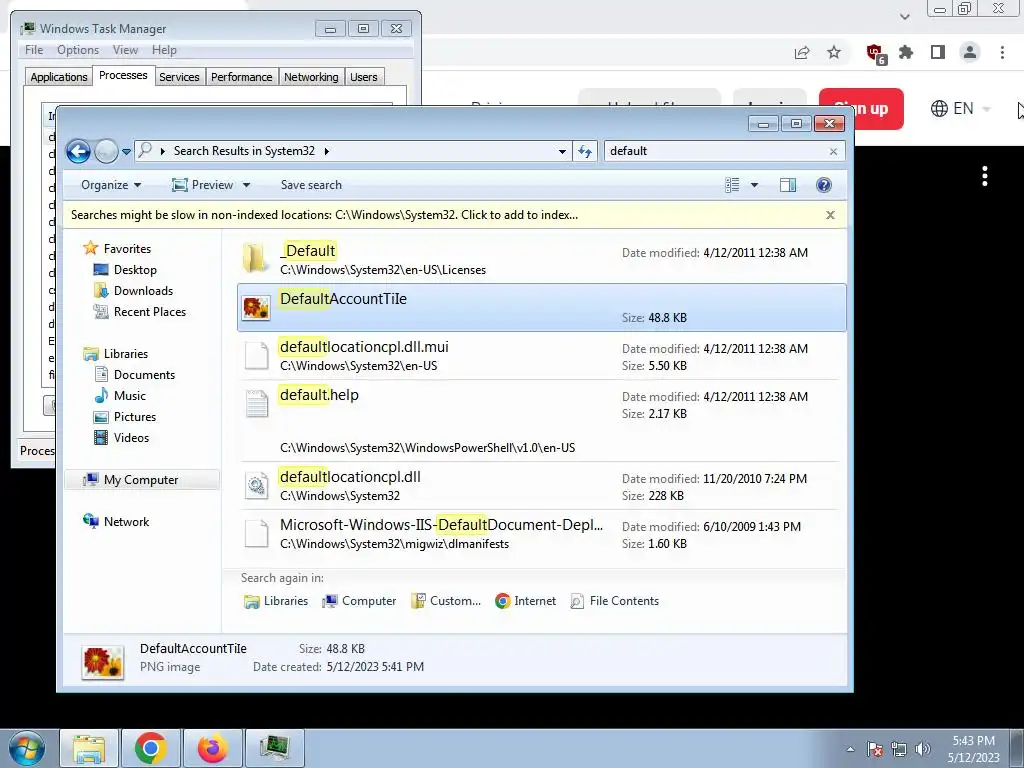Clear the 'default' search text
This screenshot has width=1024, height=768.
click(x=833, y=152)
